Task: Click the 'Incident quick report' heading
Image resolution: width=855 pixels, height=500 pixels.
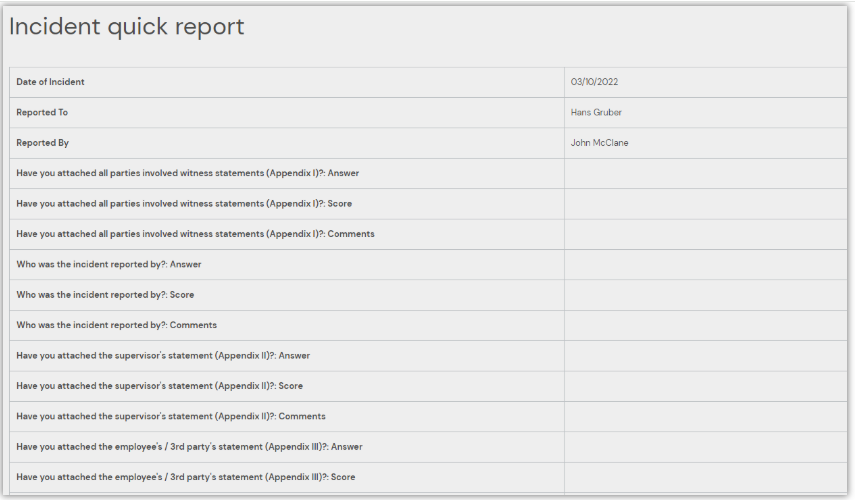Action: tap(126, 27)
